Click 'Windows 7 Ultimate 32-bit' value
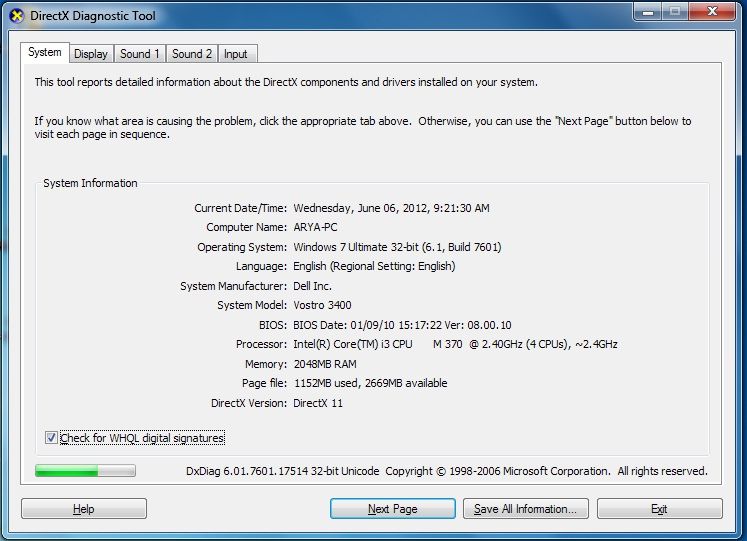 pos(397,247)
